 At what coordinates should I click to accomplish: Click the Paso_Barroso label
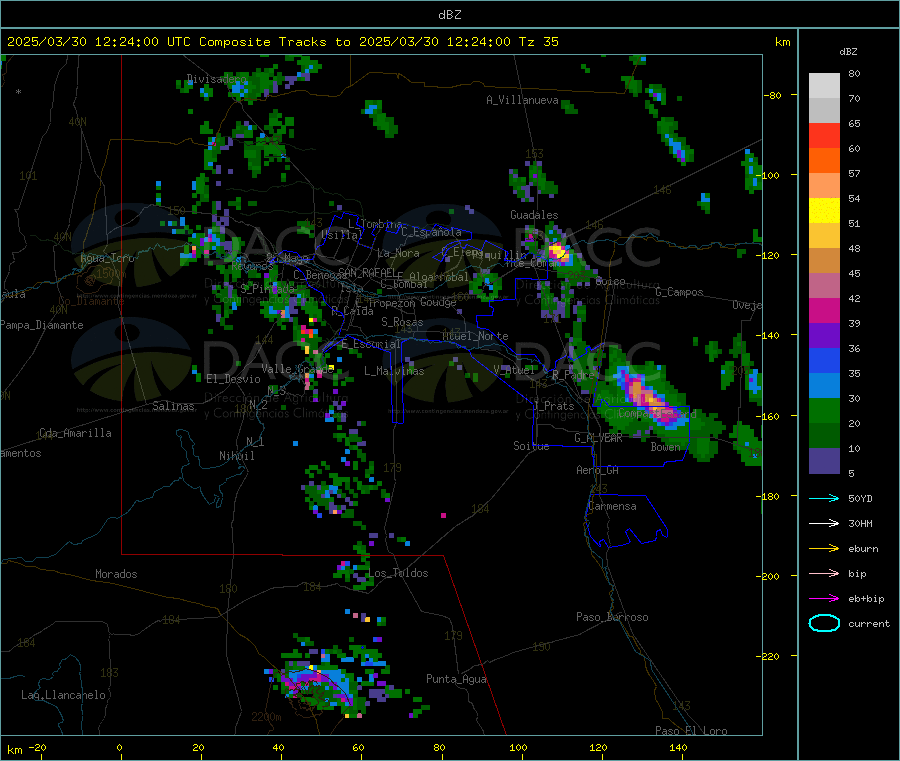point(612,617)
